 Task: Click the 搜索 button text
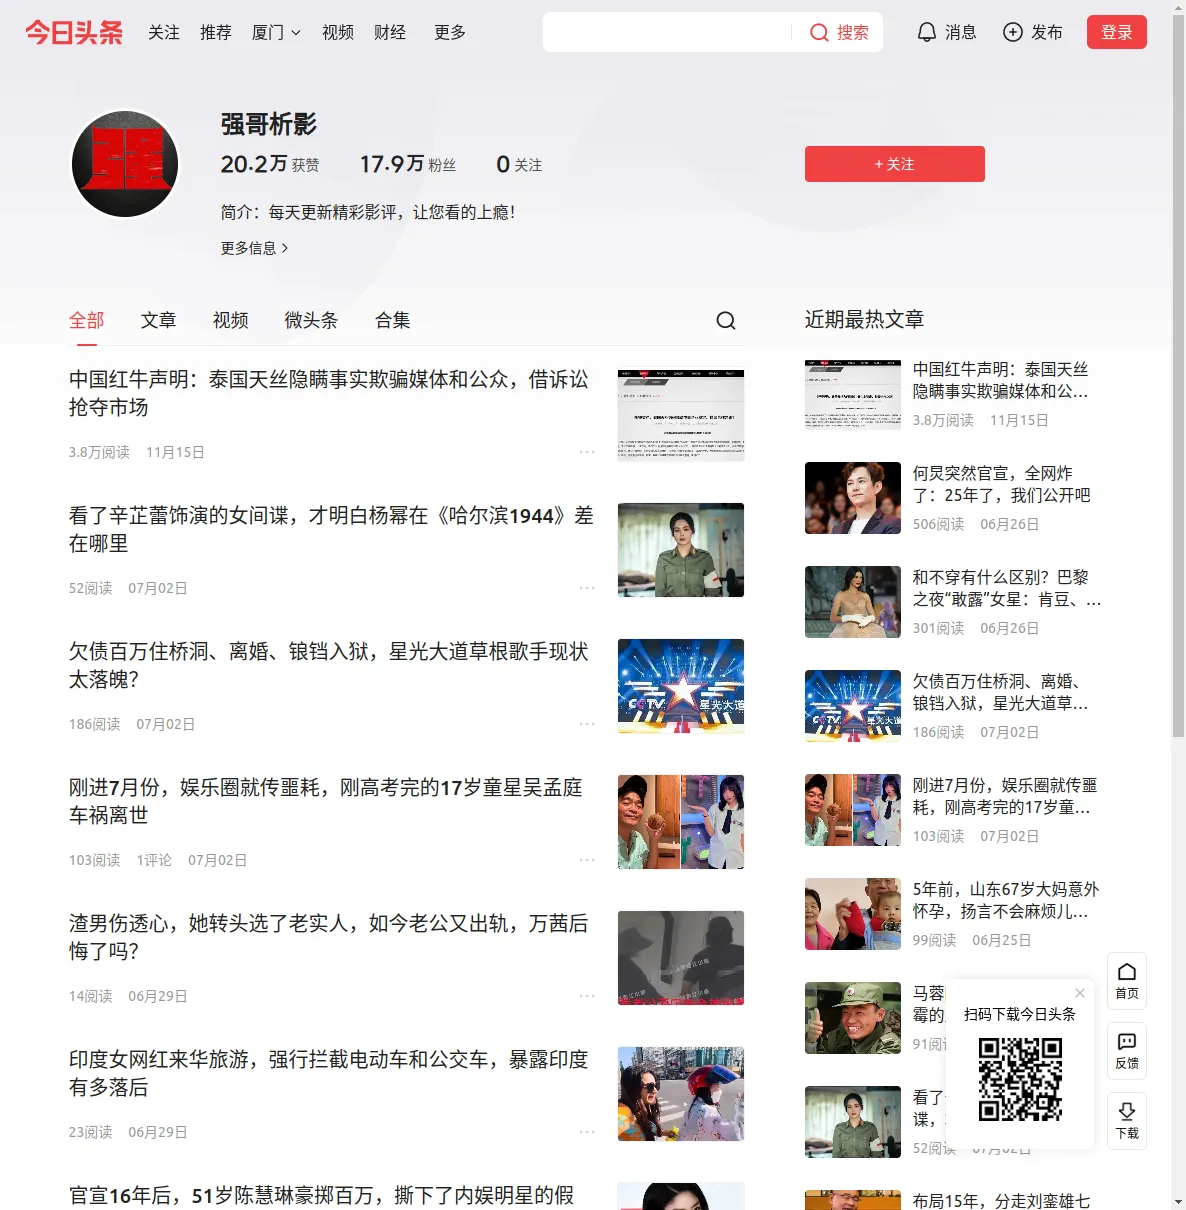(853, 33)
